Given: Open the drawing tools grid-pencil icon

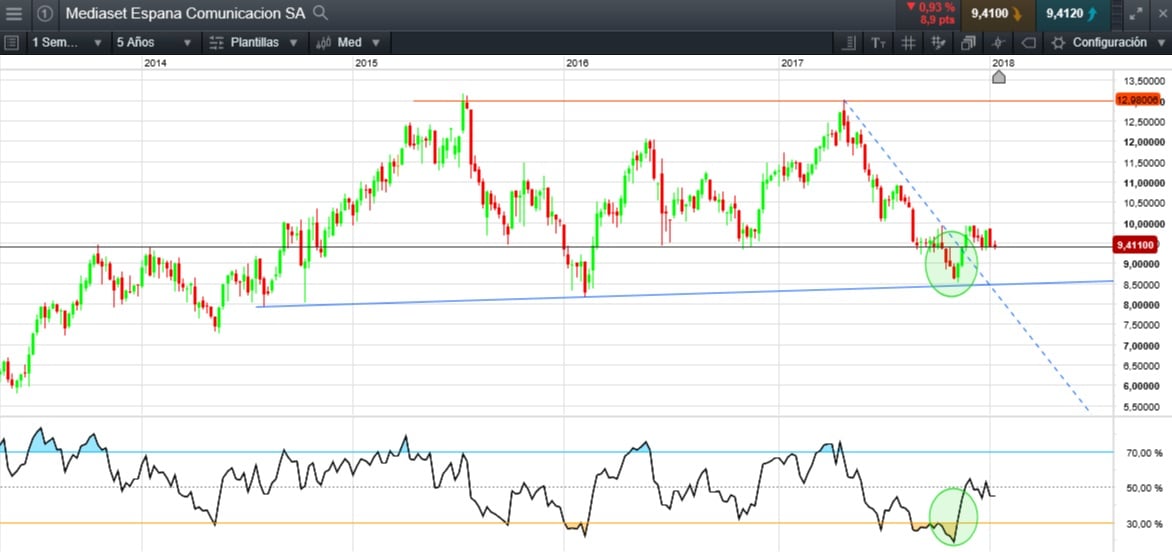Looking at the screenshot, I should 938,43.
